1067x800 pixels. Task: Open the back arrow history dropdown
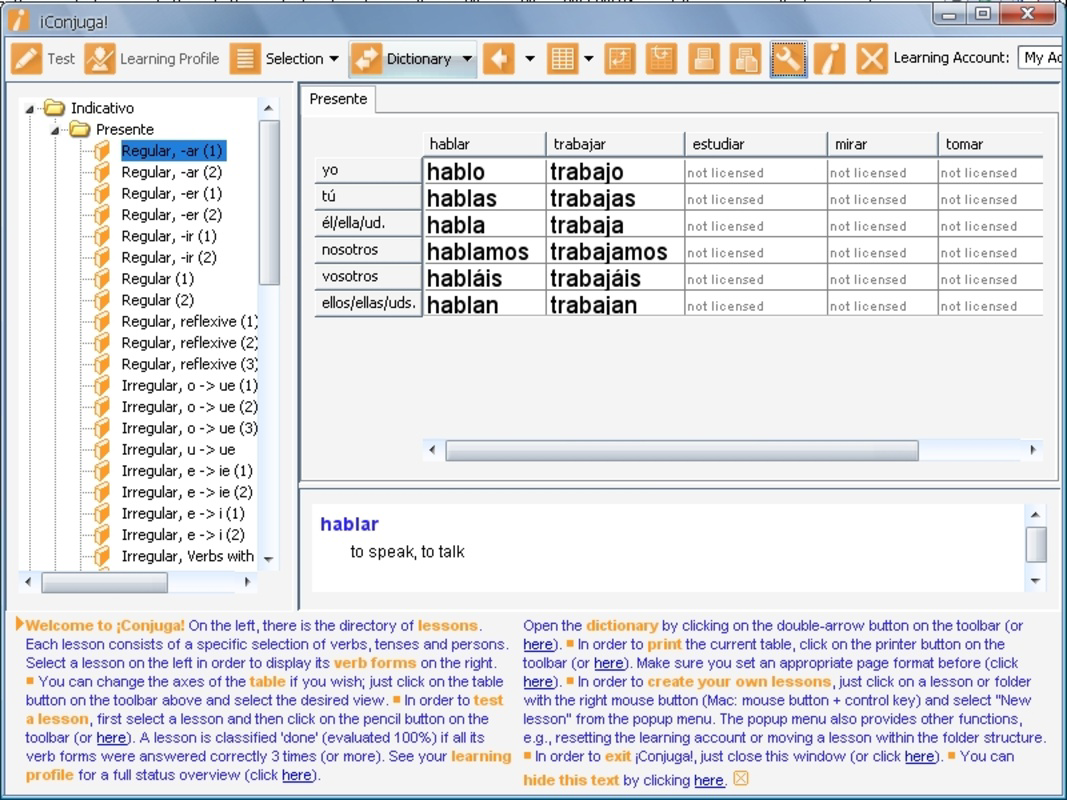pyautogui.click(x=530, y=59)
